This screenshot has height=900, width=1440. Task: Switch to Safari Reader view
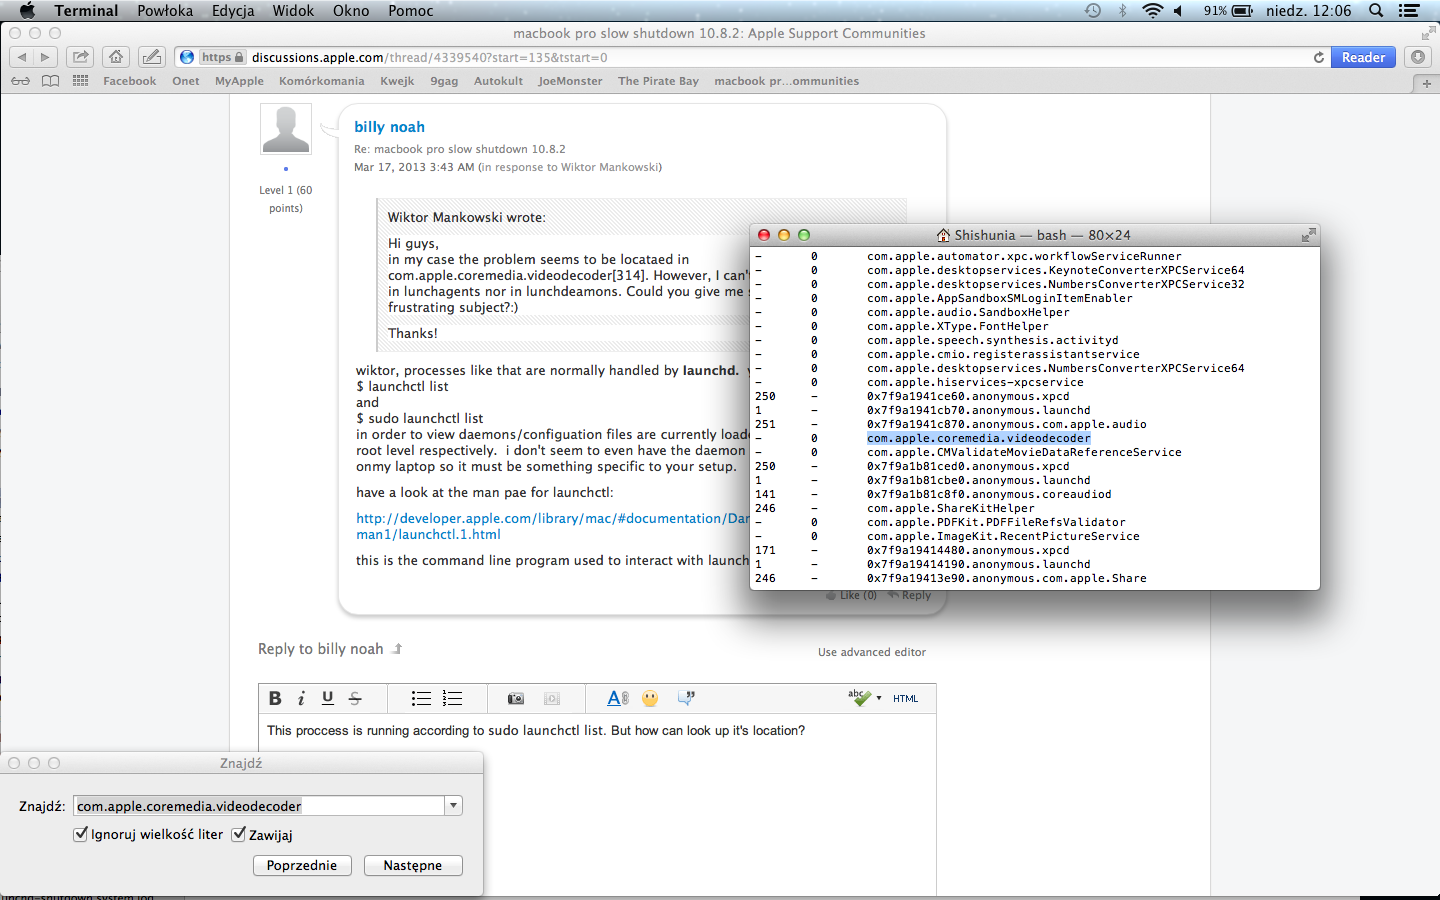click(x=1364, y=57)
